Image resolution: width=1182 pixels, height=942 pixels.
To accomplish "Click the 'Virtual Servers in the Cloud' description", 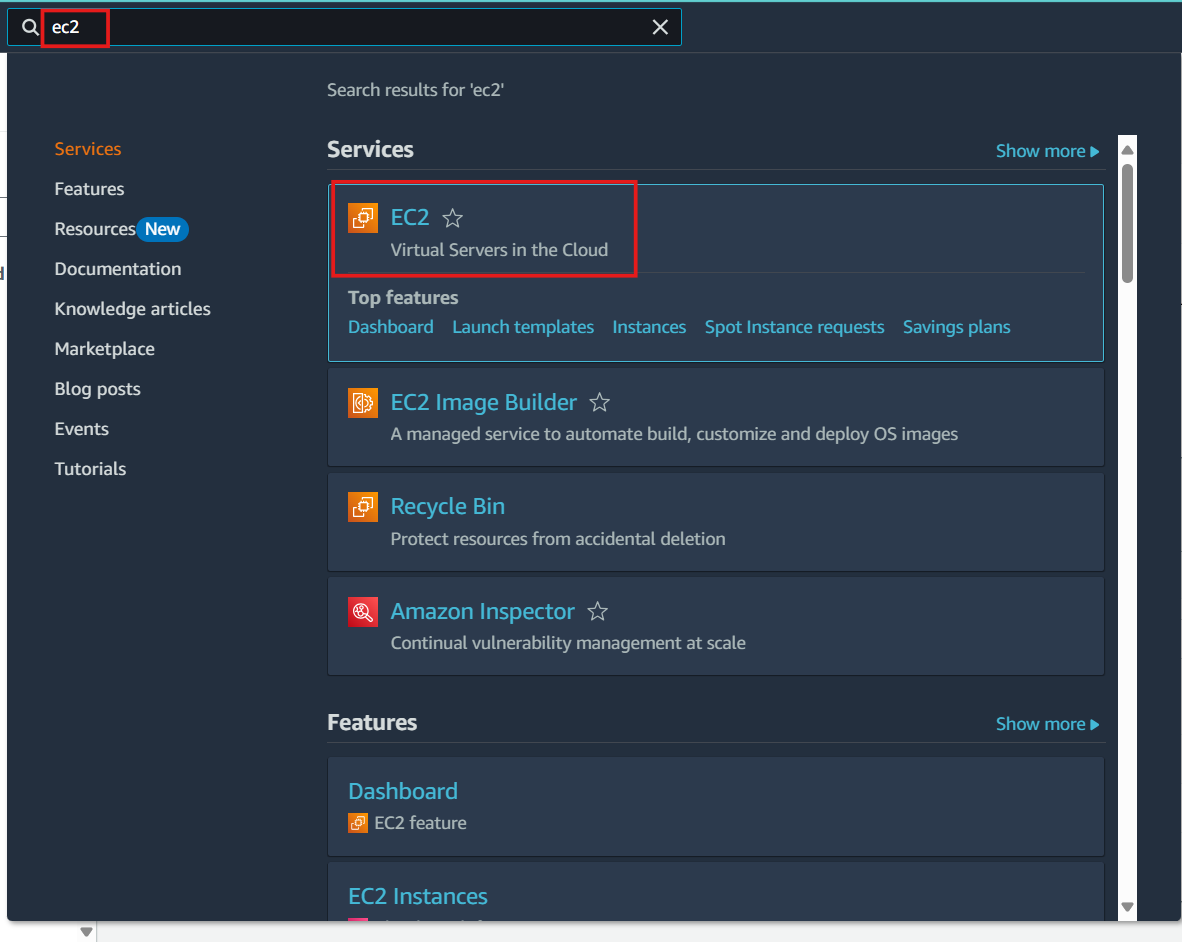I will pos(499,249).
